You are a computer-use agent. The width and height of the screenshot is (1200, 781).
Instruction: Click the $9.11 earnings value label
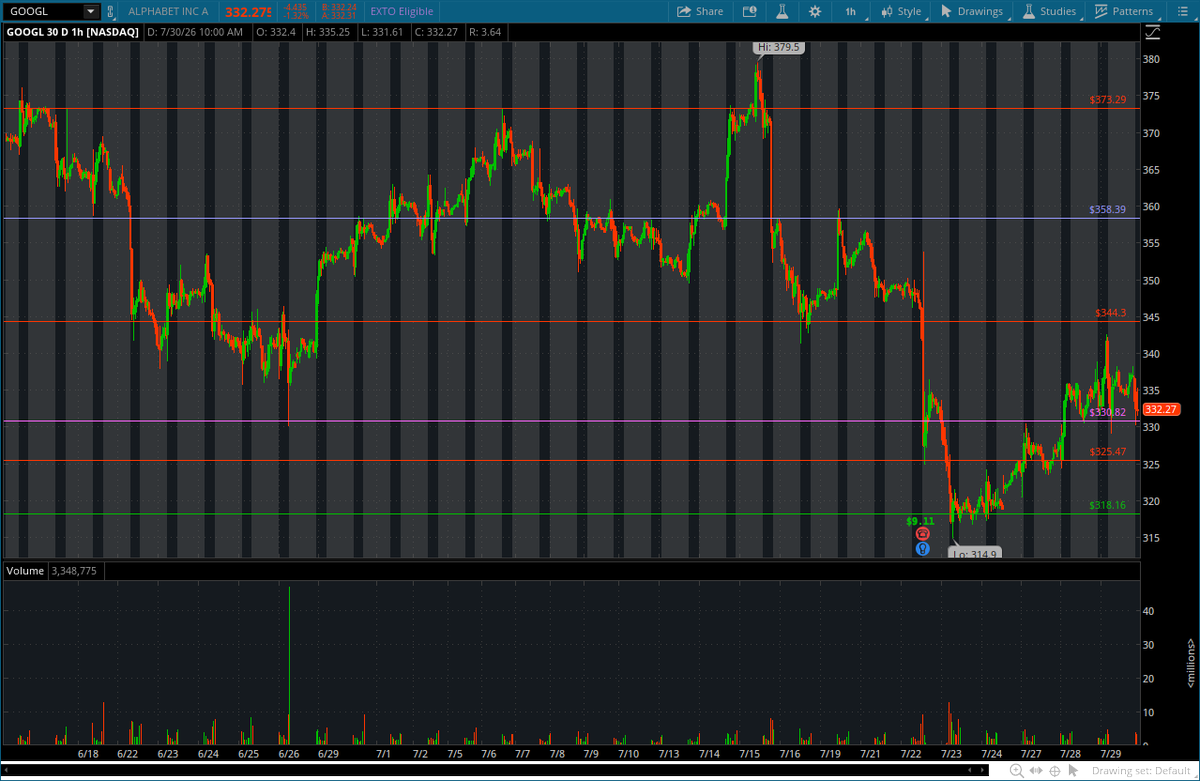pos(921,521)
